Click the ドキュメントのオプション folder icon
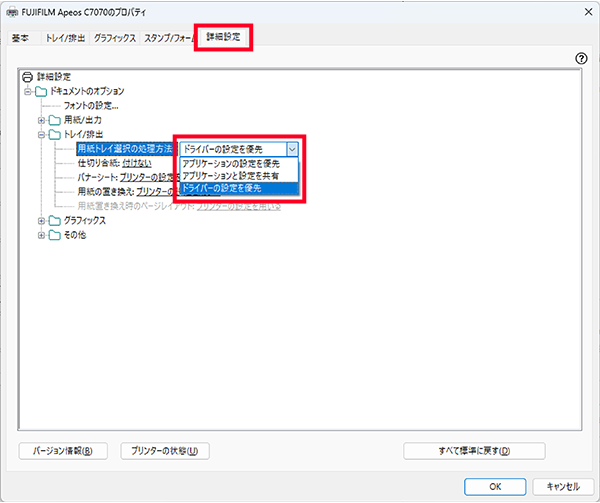The height and width of the screenshot is (503, 600). pos(41,91)
